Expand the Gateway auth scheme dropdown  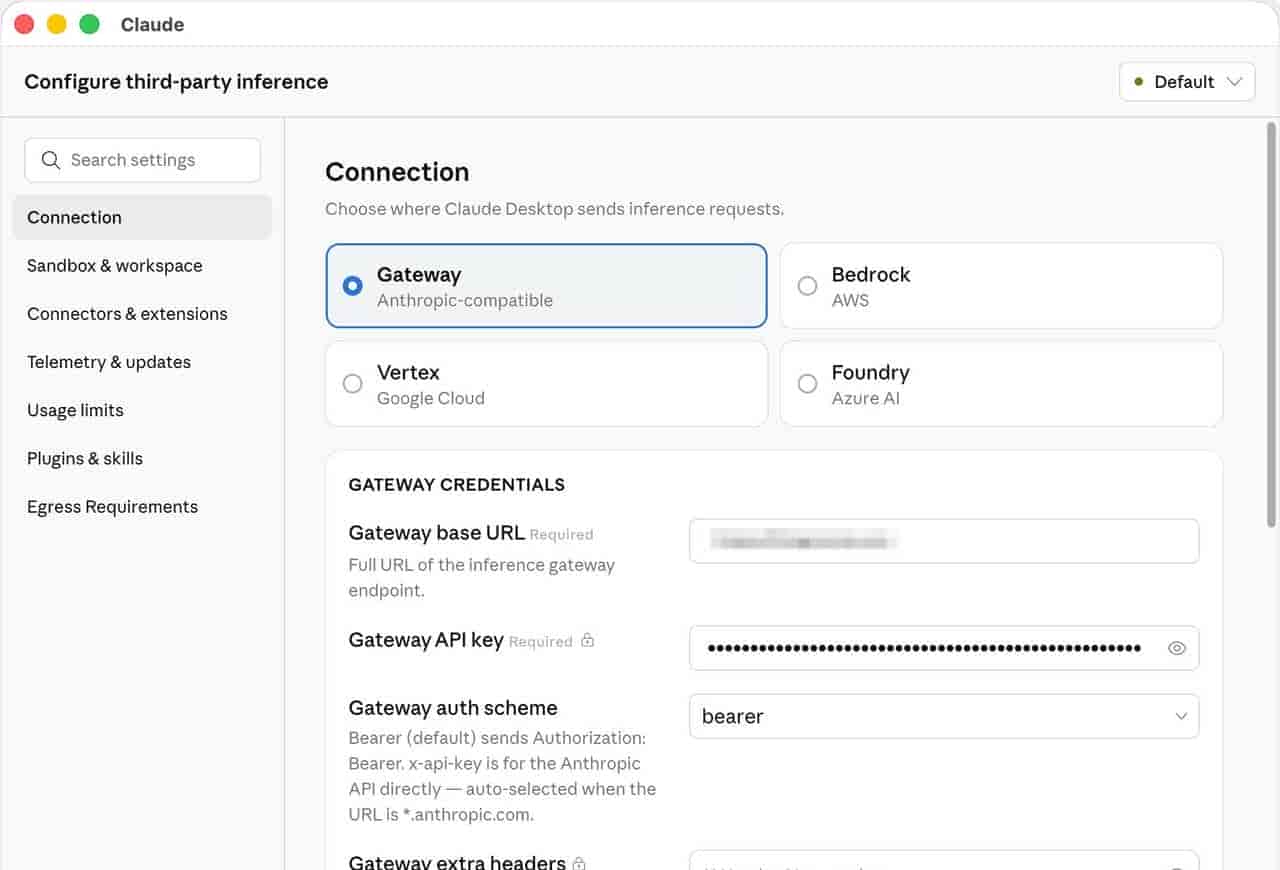(x=944, y=716)
